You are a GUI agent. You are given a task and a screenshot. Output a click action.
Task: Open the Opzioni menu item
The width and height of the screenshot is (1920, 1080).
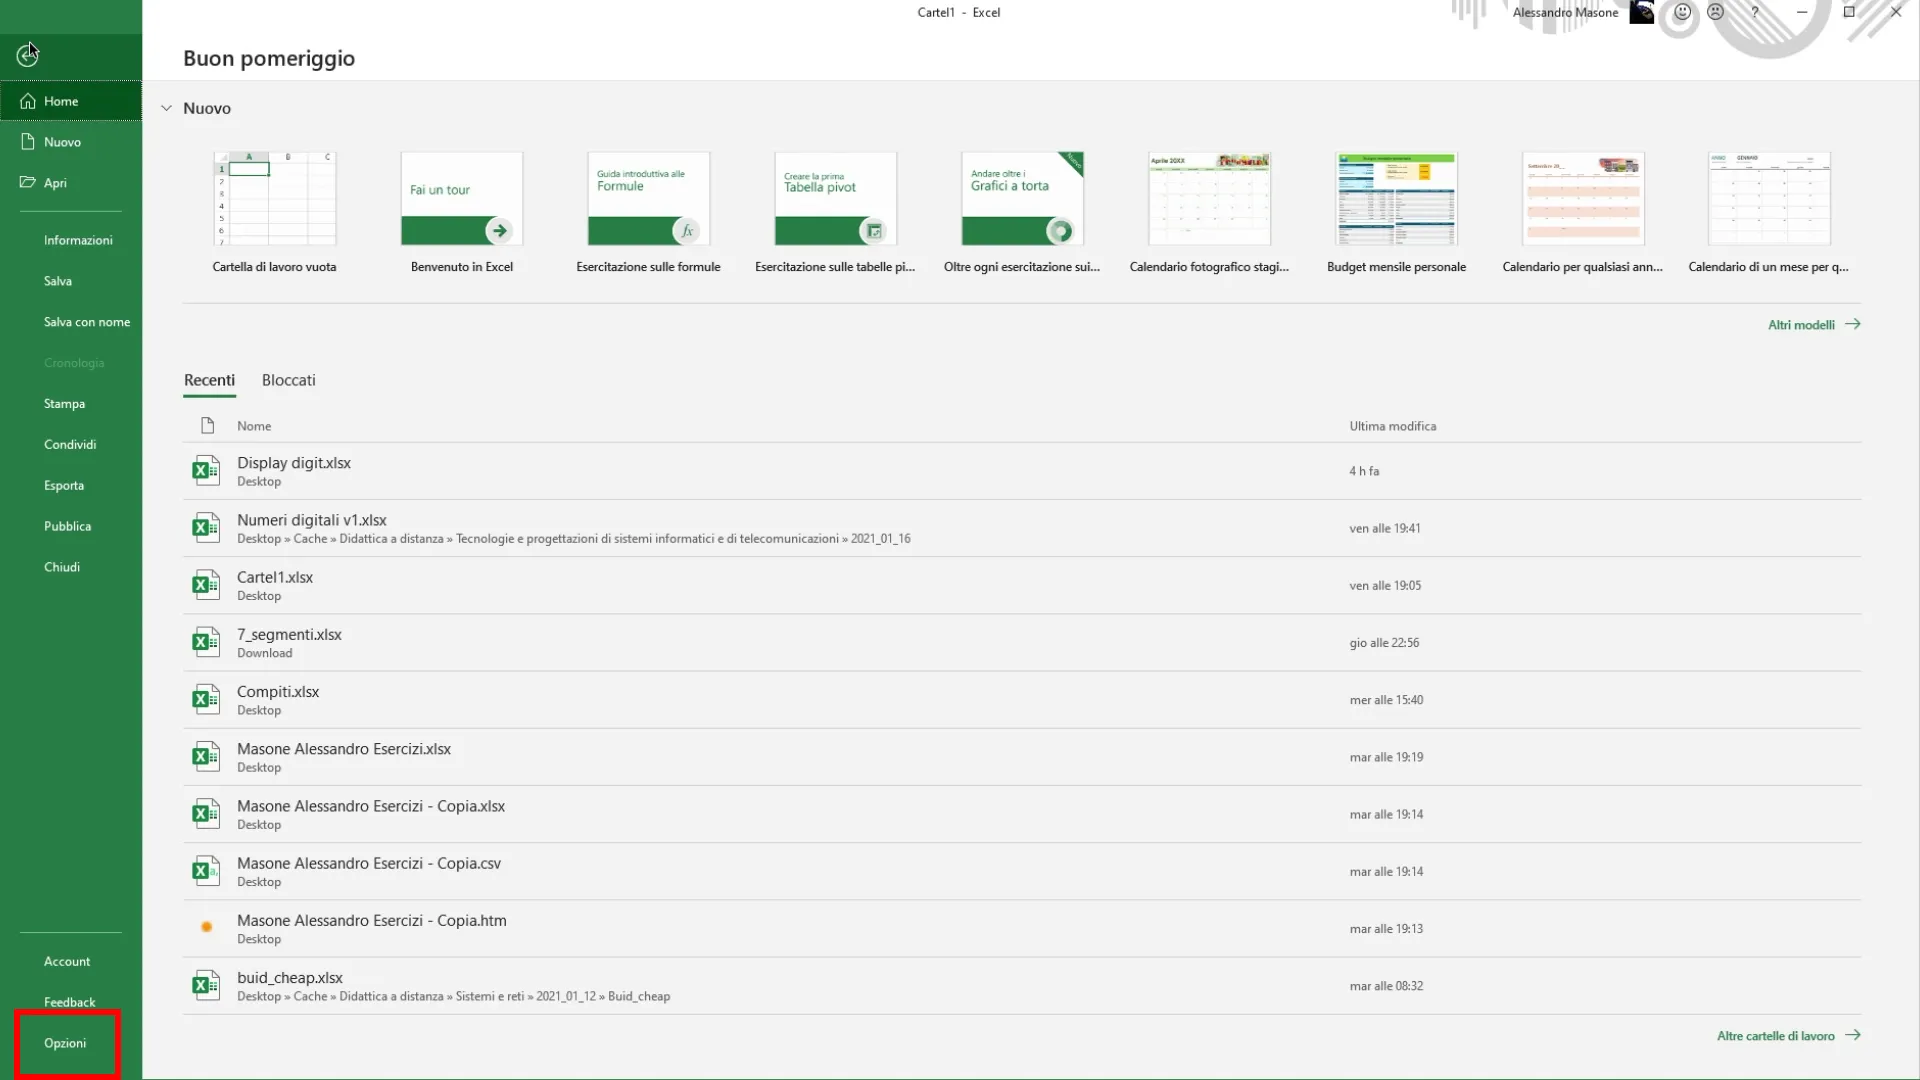(x=65, y=1043)
